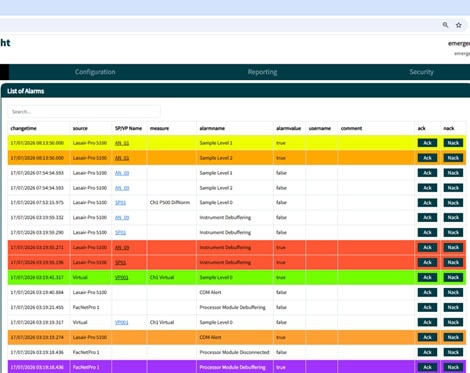
Task: Nack the yellow Sample Level 1 true alarm
Action: pyautogui.click(x=453, y=143)
